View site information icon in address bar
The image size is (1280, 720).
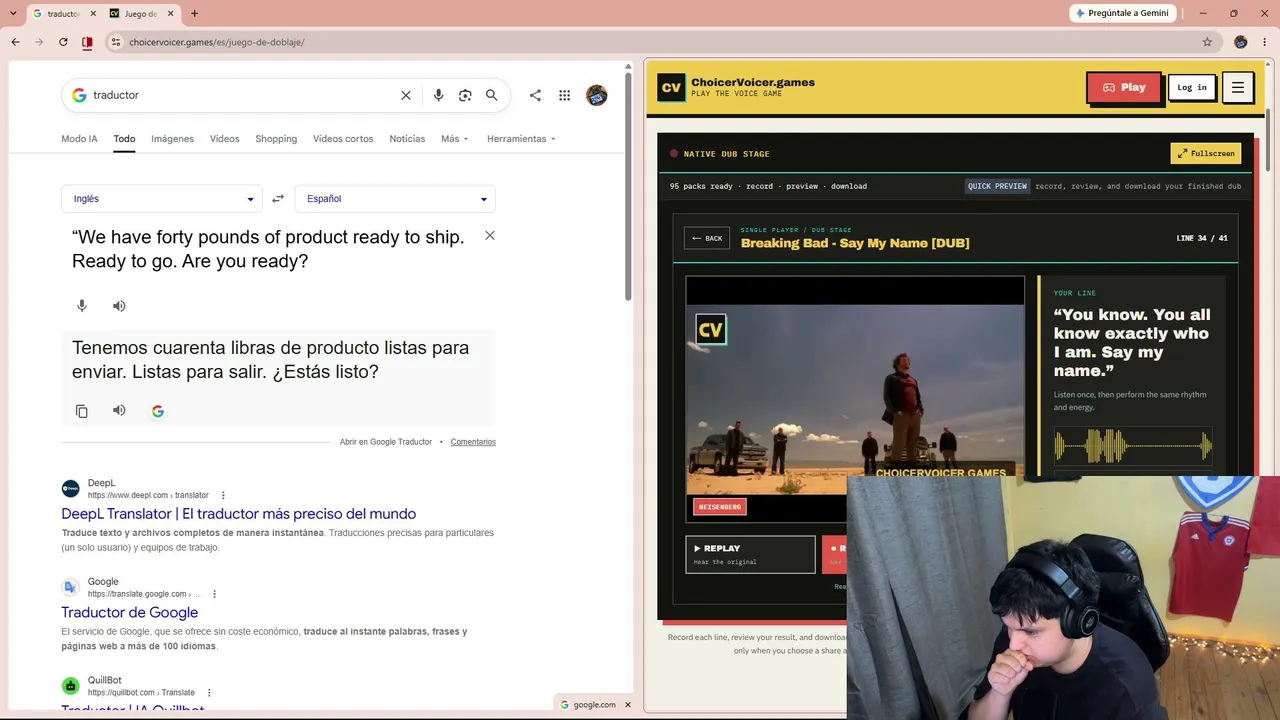pyautogui.click(x=116, y=42)
